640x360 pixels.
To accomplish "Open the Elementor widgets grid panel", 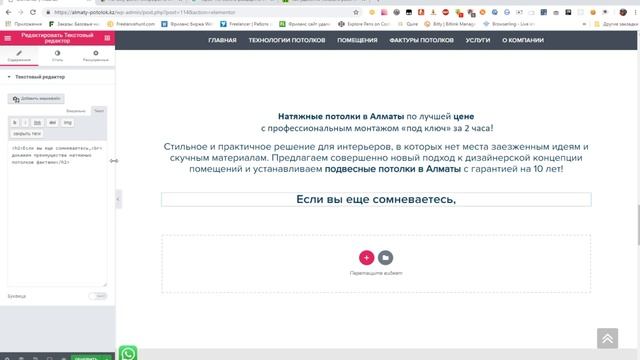I will (107, 38).
